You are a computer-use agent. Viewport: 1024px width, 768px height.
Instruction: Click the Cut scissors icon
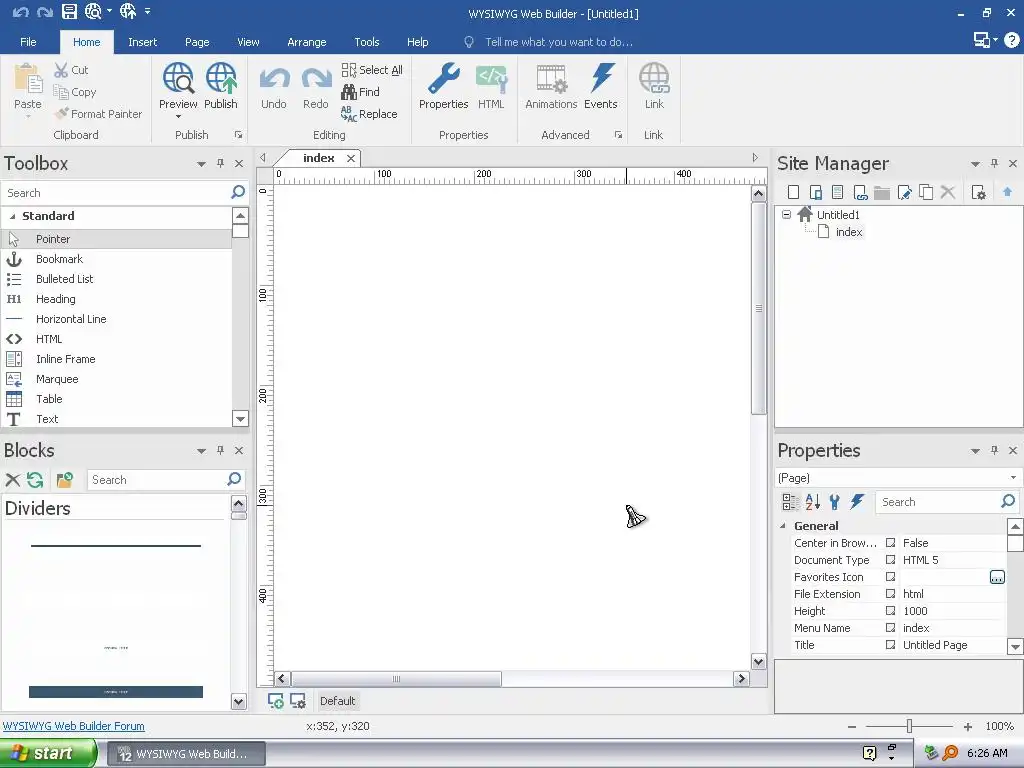[61, 70]
